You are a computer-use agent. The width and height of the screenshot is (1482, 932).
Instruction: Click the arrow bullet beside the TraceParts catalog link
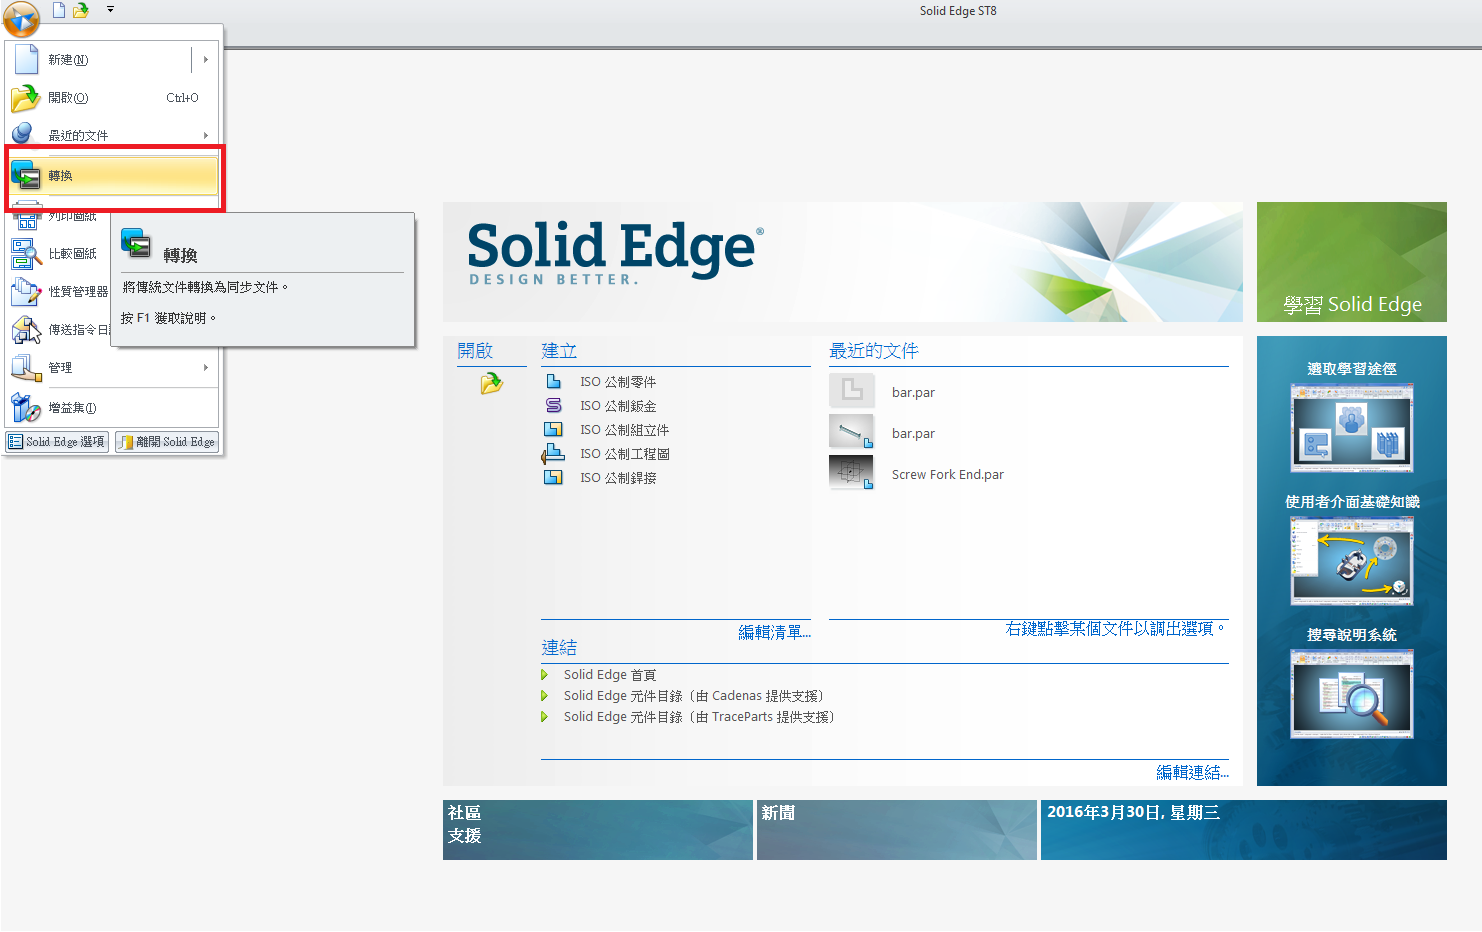click(x=545, y=717)
